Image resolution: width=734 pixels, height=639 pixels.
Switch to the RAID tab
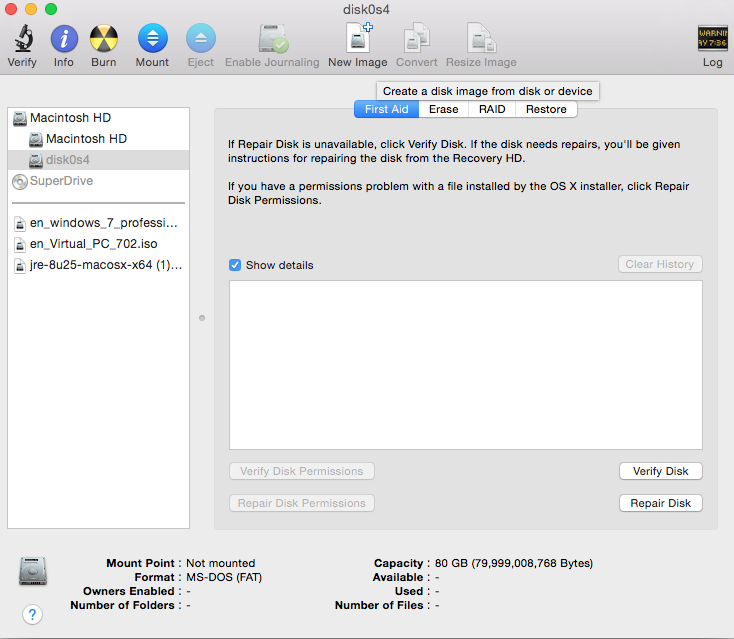click(492, 109)
